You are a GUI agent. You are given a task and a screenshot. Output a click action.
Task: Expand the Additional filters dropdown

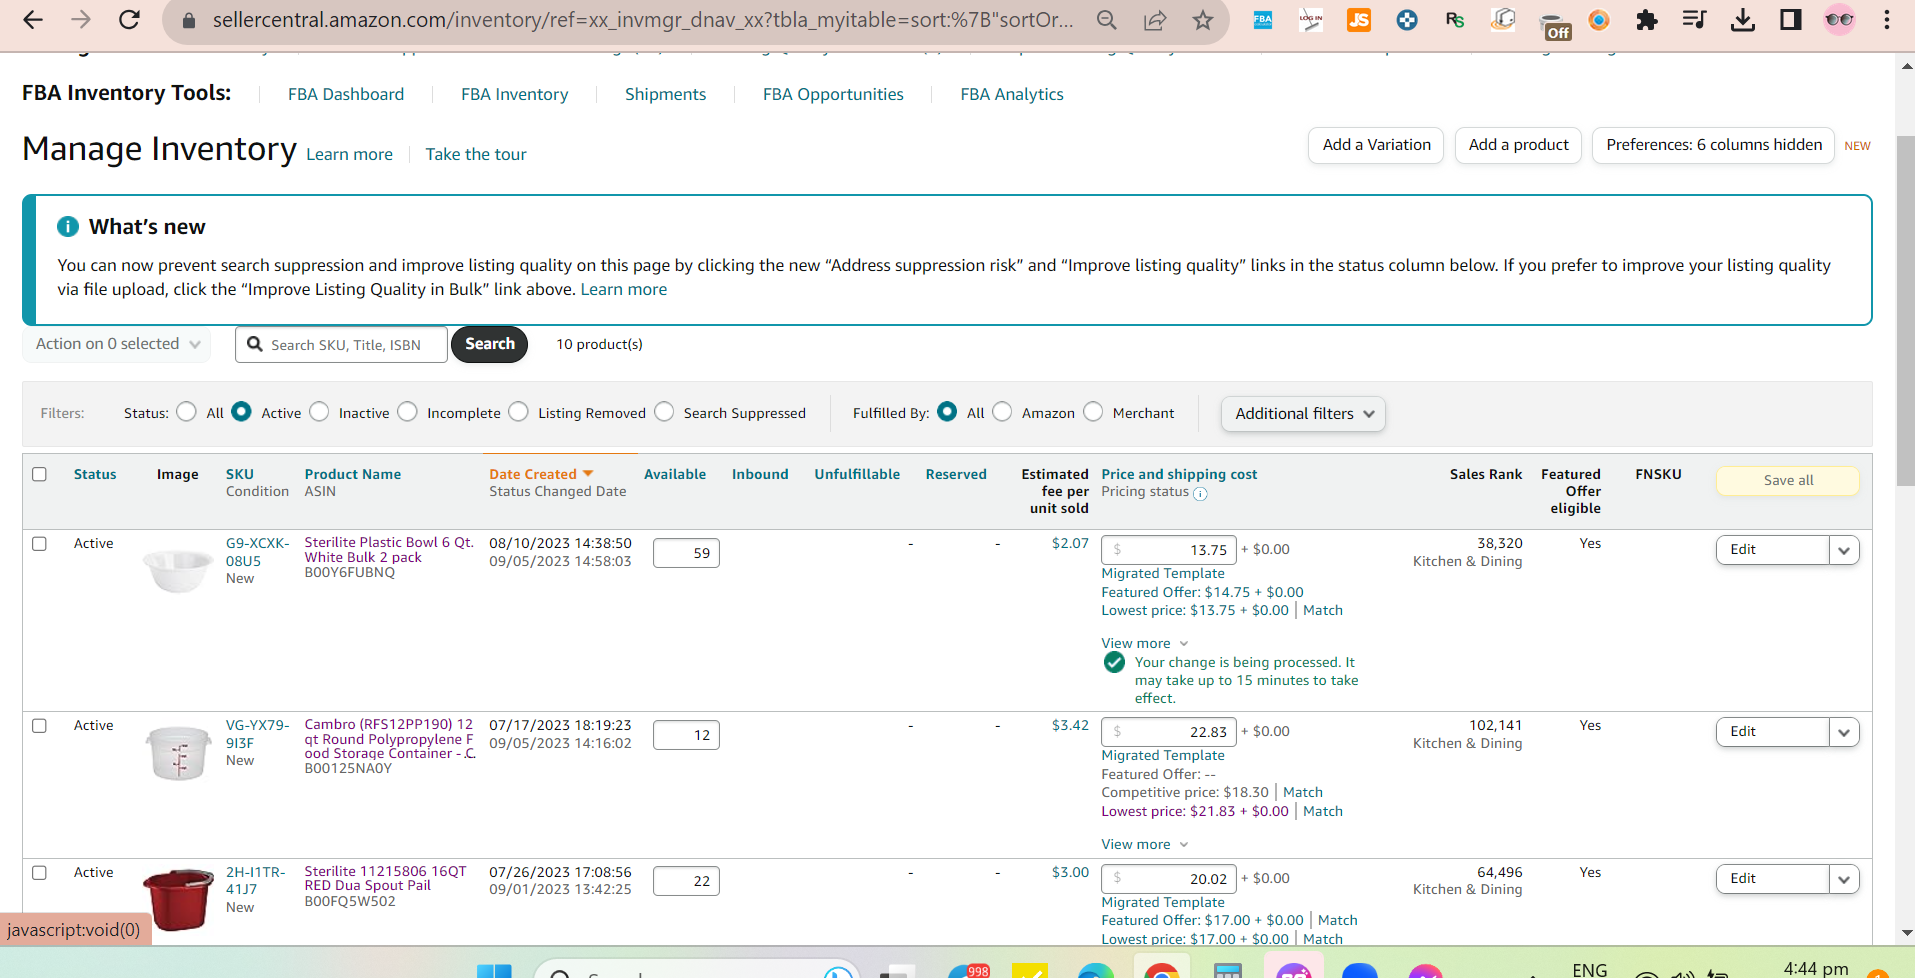click(1303, 414)
